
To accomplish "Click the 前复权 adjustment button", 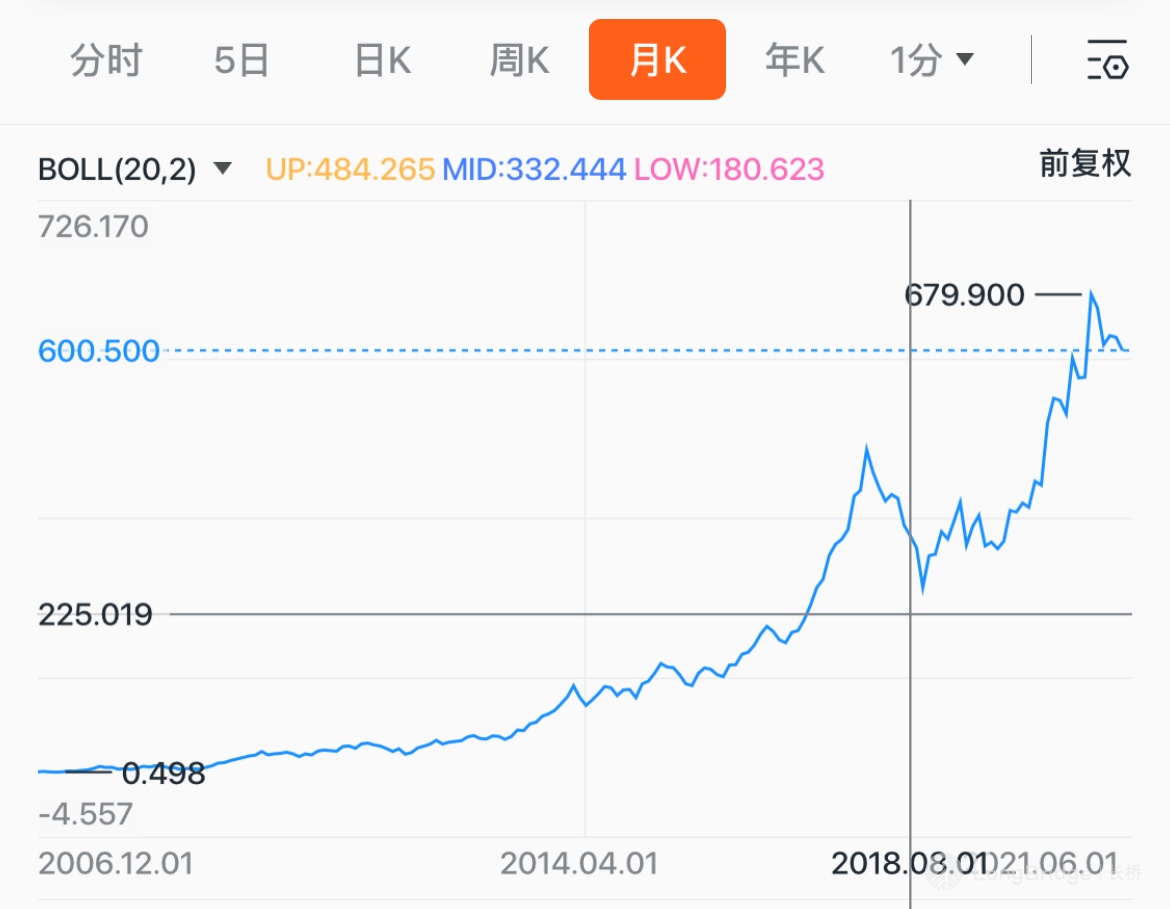I will (x=1085, y=164).
